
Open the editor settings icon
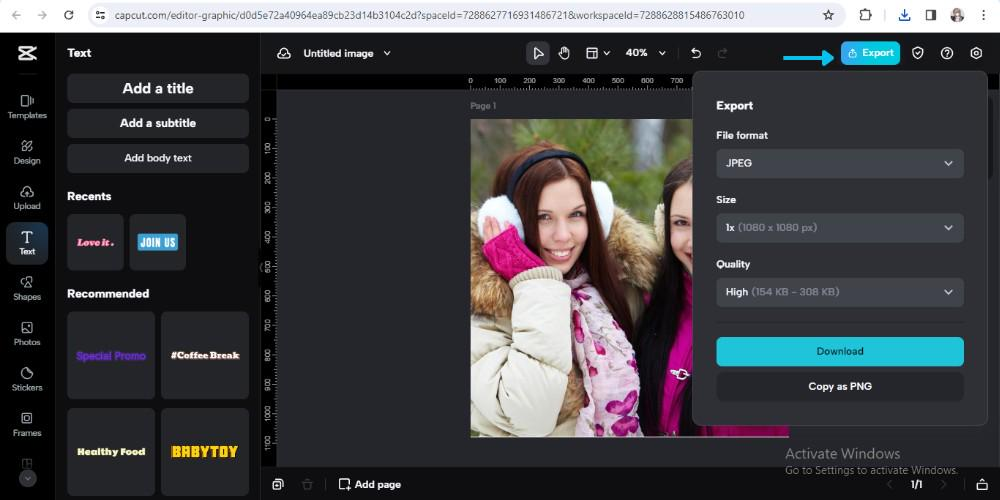tap(976, 54)
